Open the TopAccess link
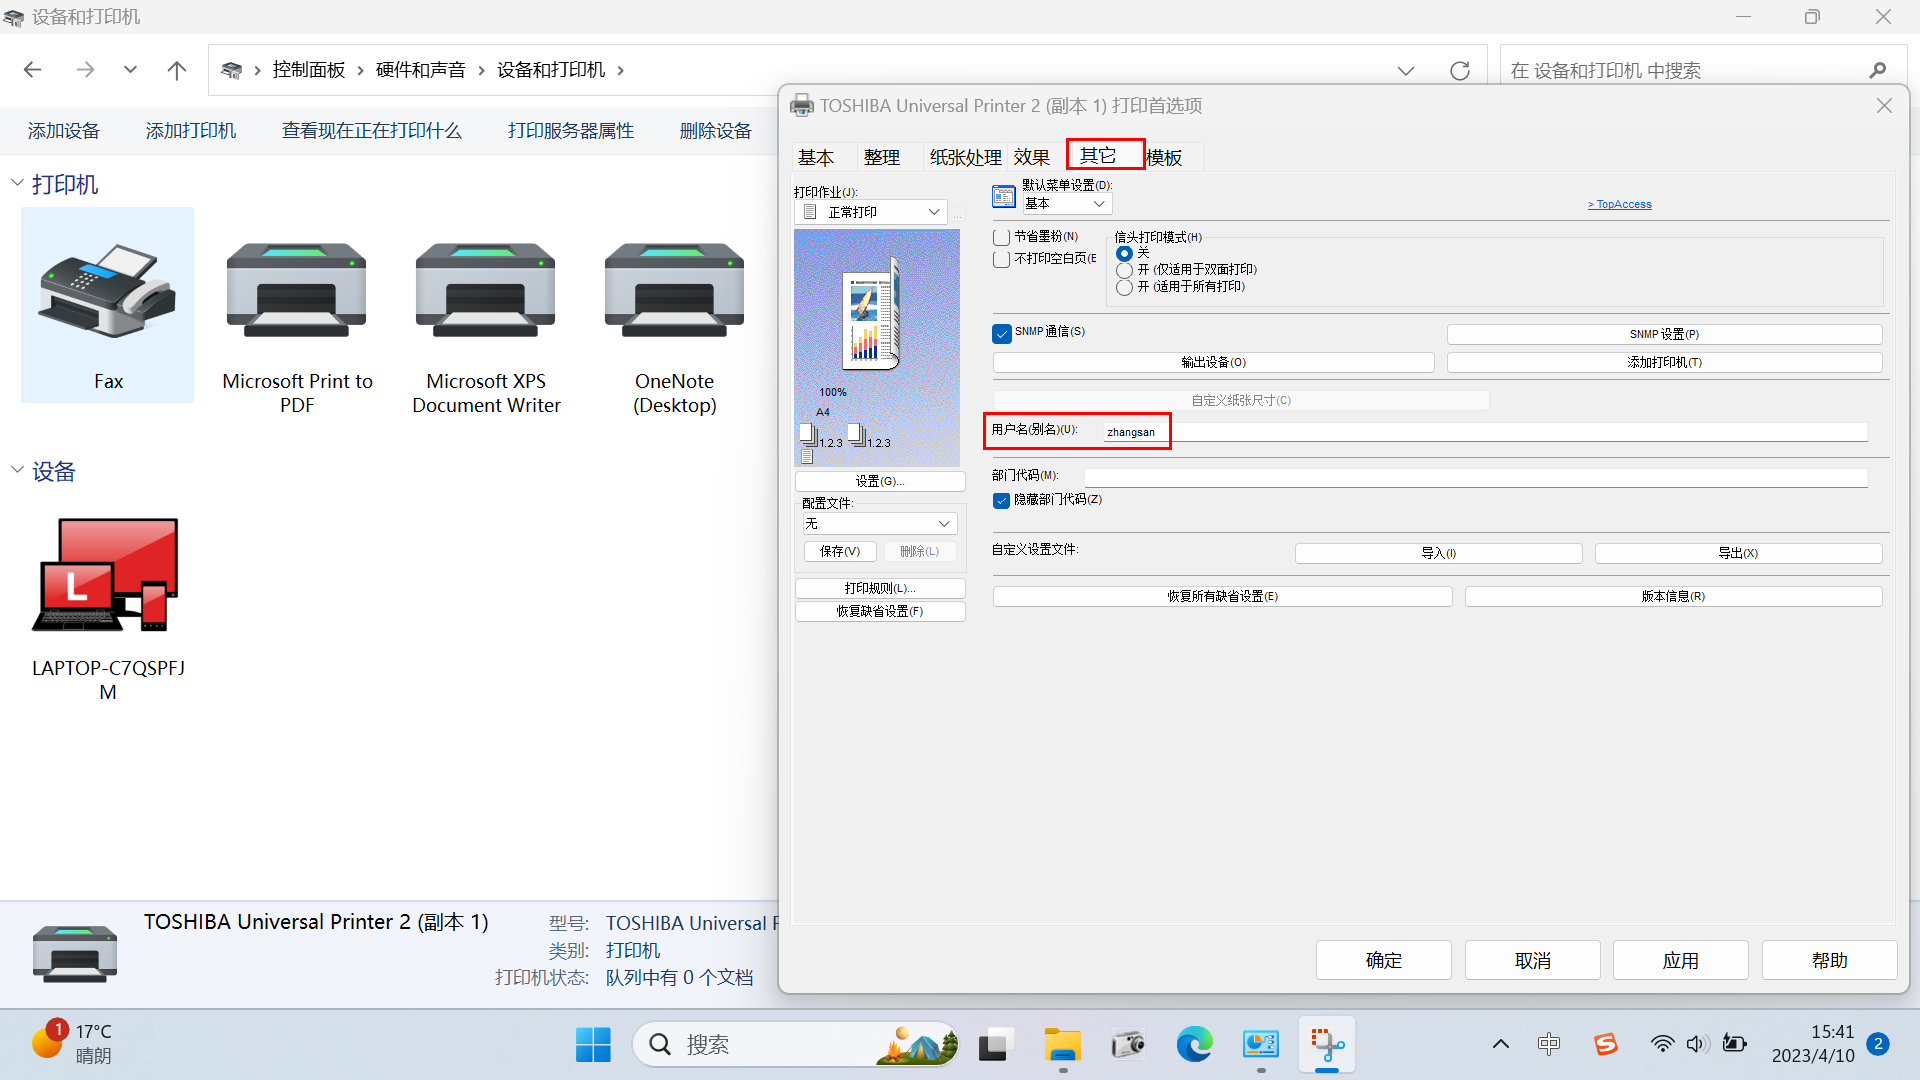Viewport: 1920px width, 1080px height. click(x=1619, y=204)
